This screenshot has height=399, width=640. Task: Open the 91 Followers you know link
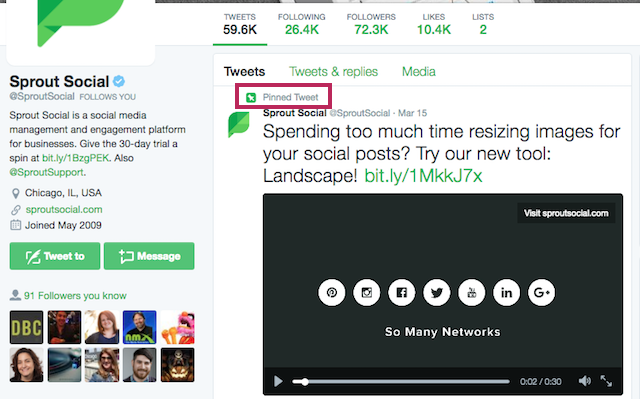tap(75, 296)
